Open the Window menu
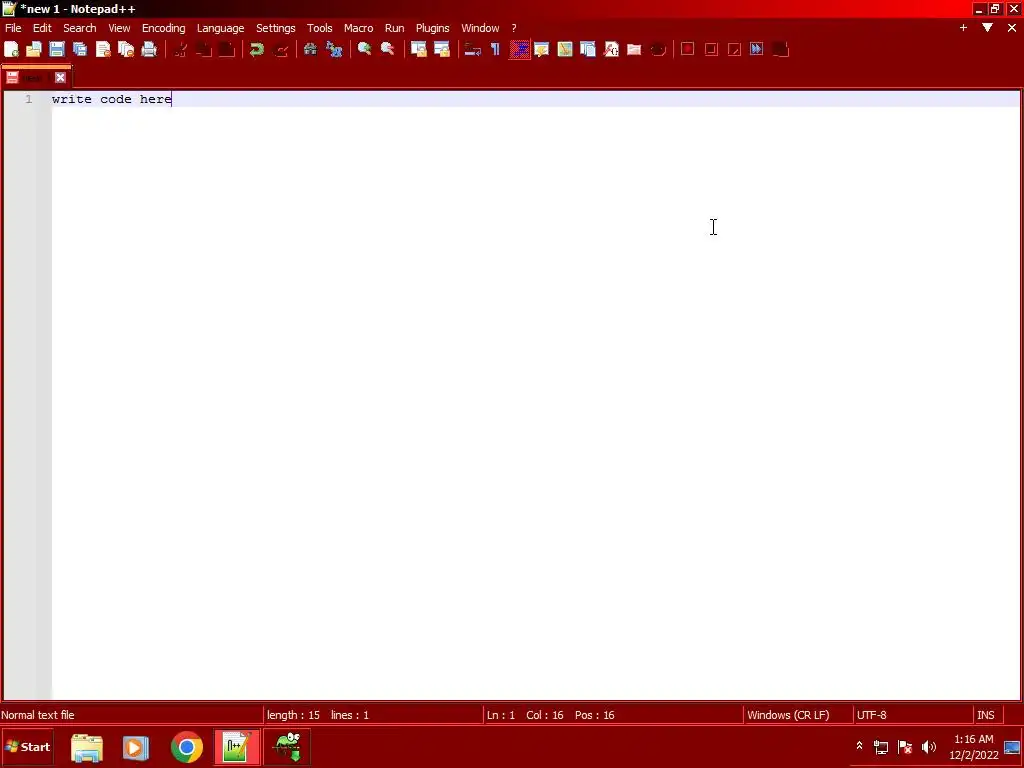Viewport: 1024px width, 768px height. [x=480, y=28]
